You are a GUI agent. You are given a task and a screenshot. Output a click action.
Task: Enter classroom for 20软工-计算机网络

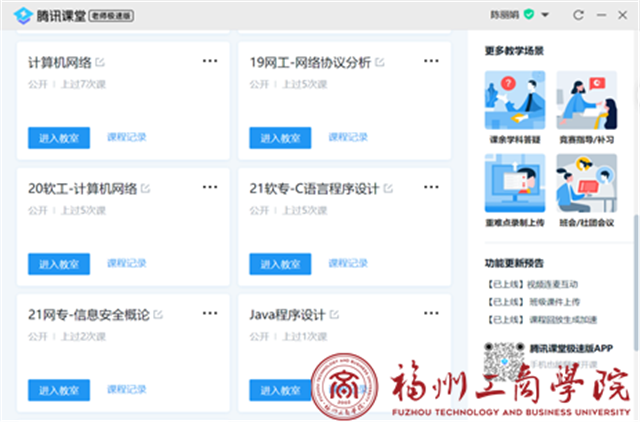pos(59,264)
